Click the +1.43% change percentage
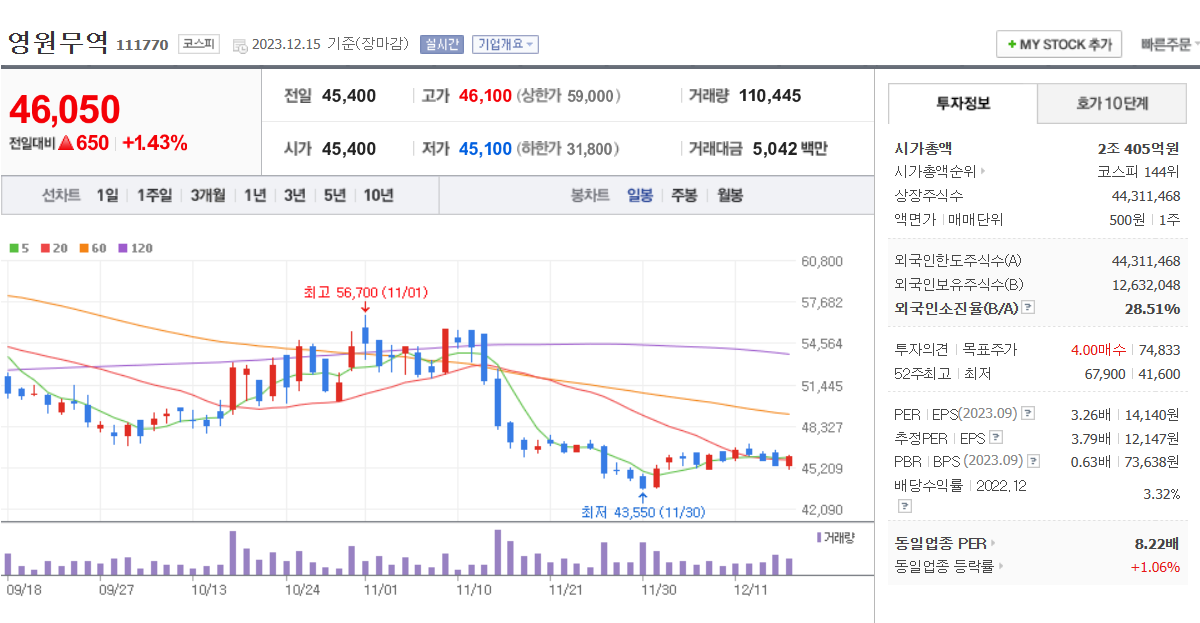 click(155, 143)
